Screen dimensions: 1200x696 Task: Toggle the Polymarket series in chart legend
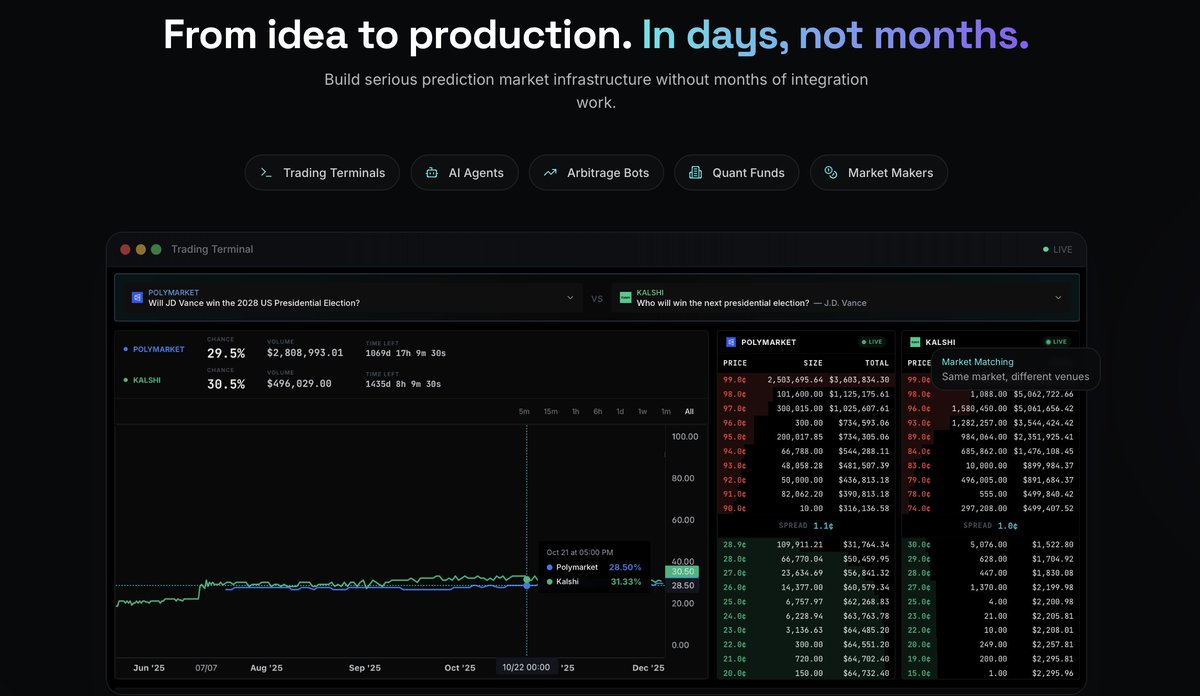click(154, 349)
